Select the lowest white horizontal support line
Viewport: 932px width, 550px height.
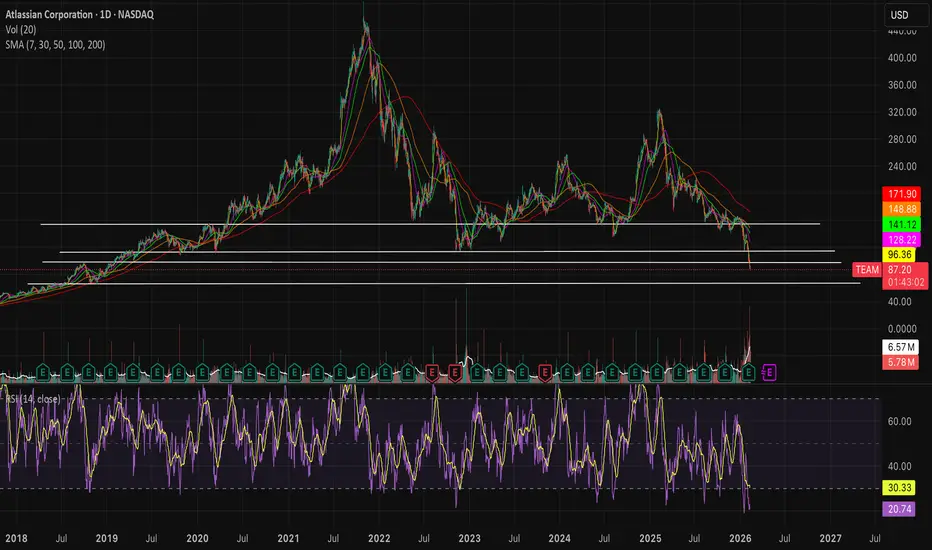pyautogui.click(x=443, y=284)
